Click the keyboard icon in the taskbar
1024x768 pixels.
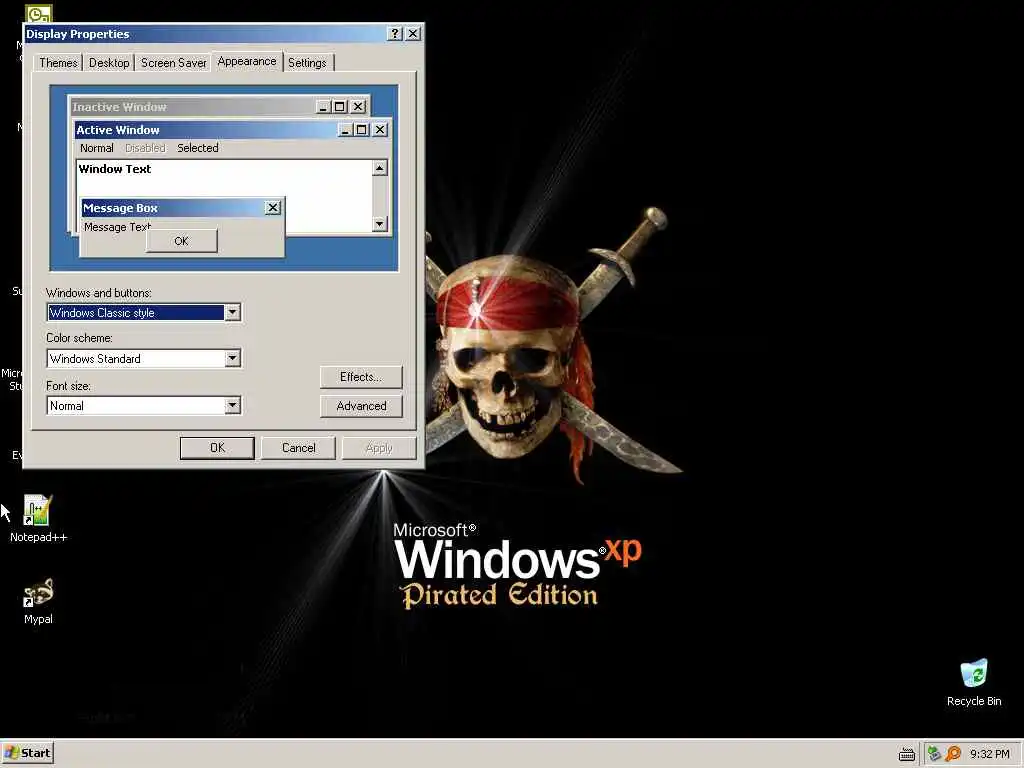tap(906, 754)
